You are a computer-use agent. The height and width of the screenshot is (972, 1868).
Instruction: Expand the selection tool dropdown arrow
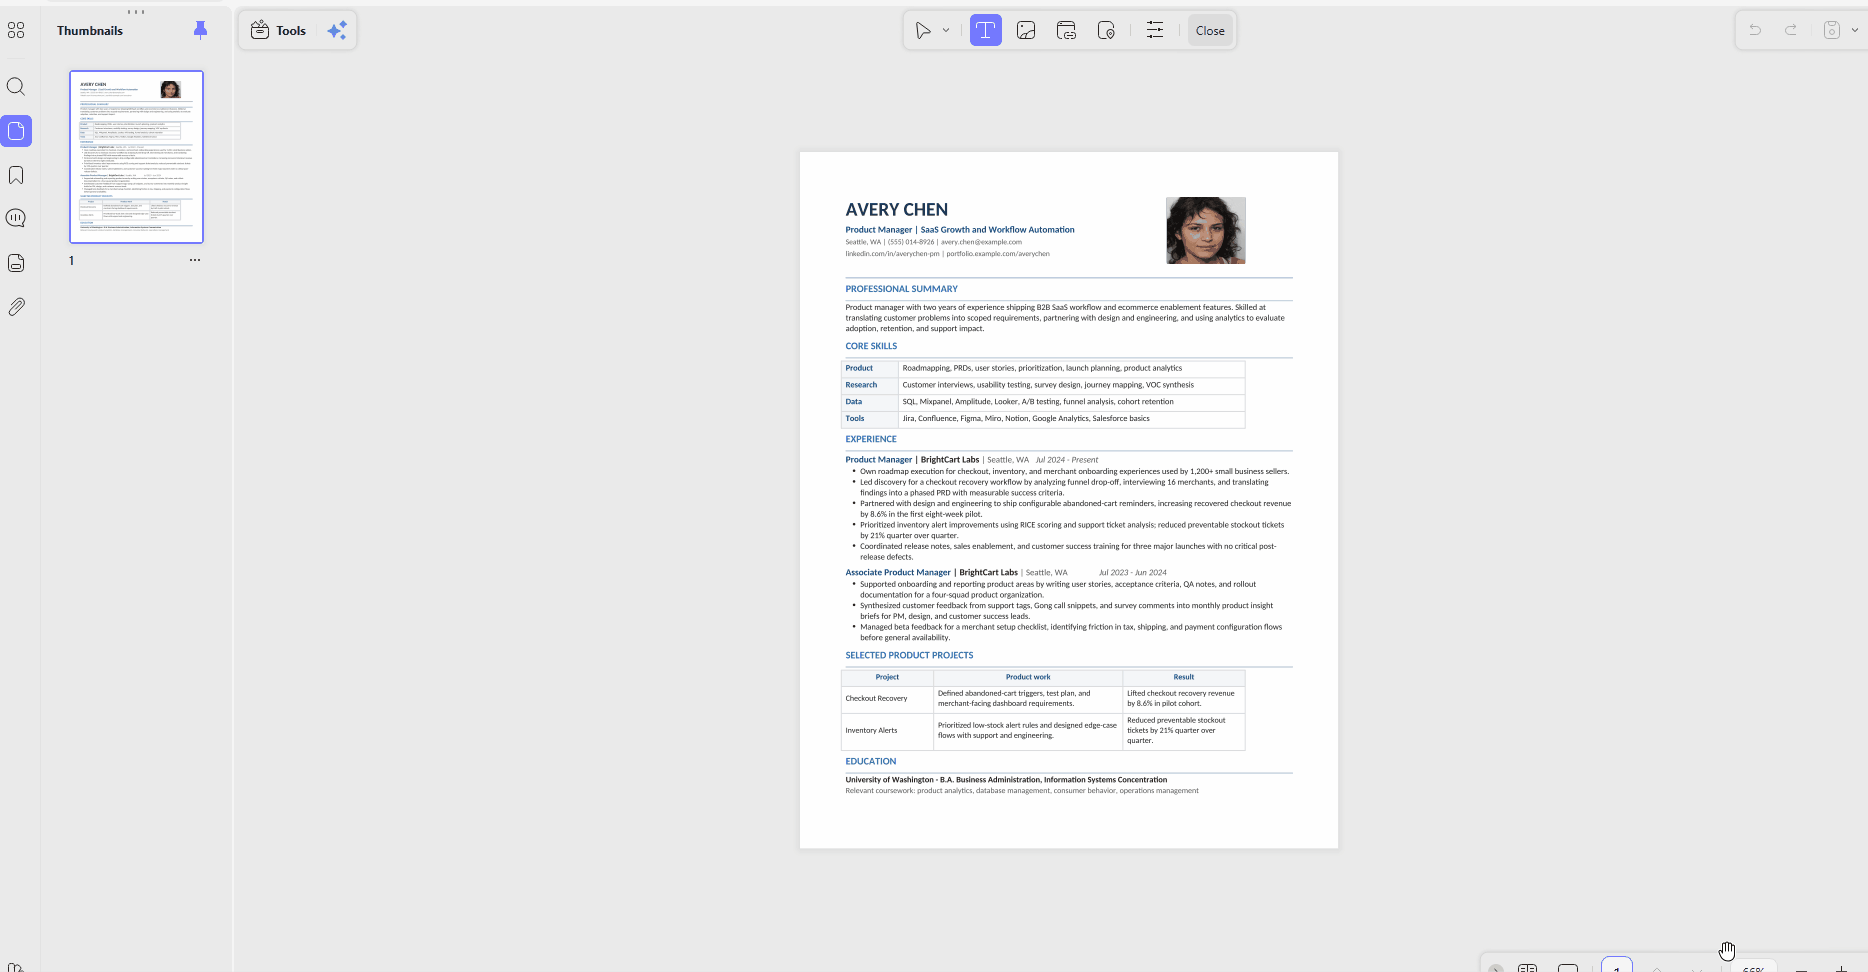(x=946, y=31)
